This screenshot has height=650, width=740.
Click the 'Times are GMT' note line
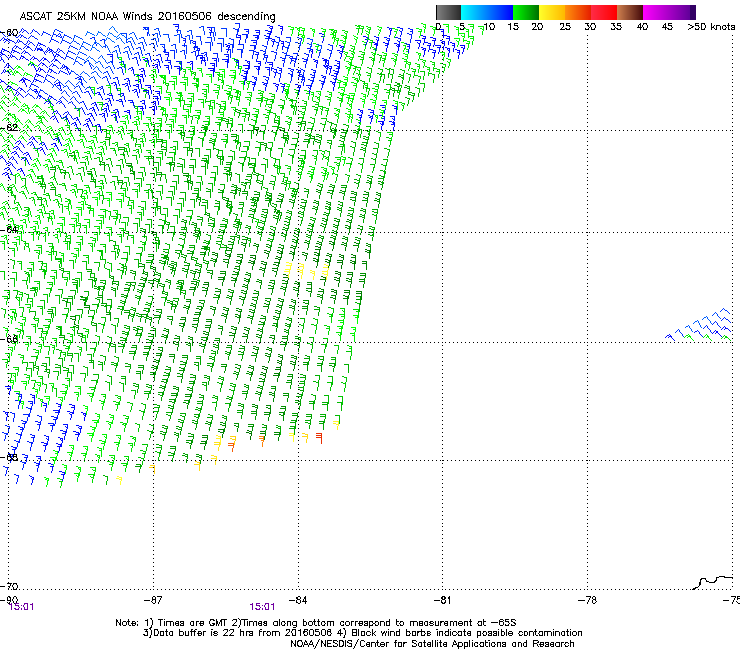pyautogui.click(x=316, y=623)
